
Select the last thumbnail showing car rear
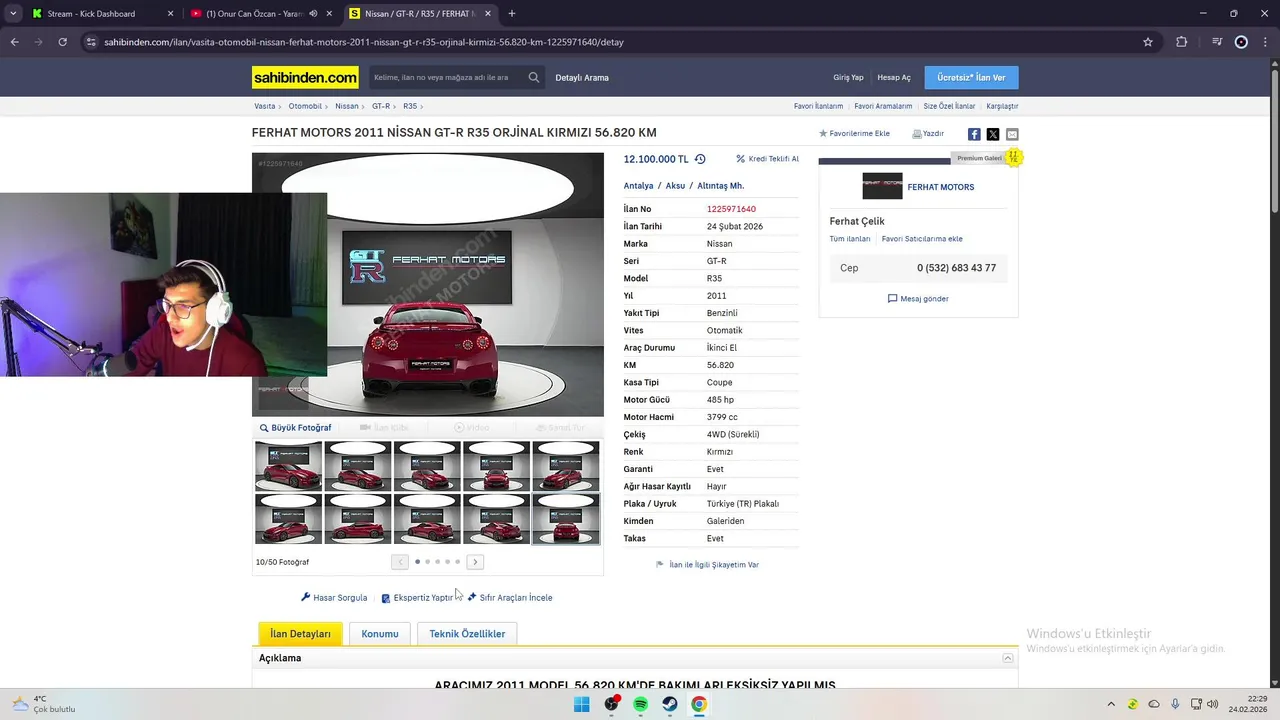(x=566, y=519)
